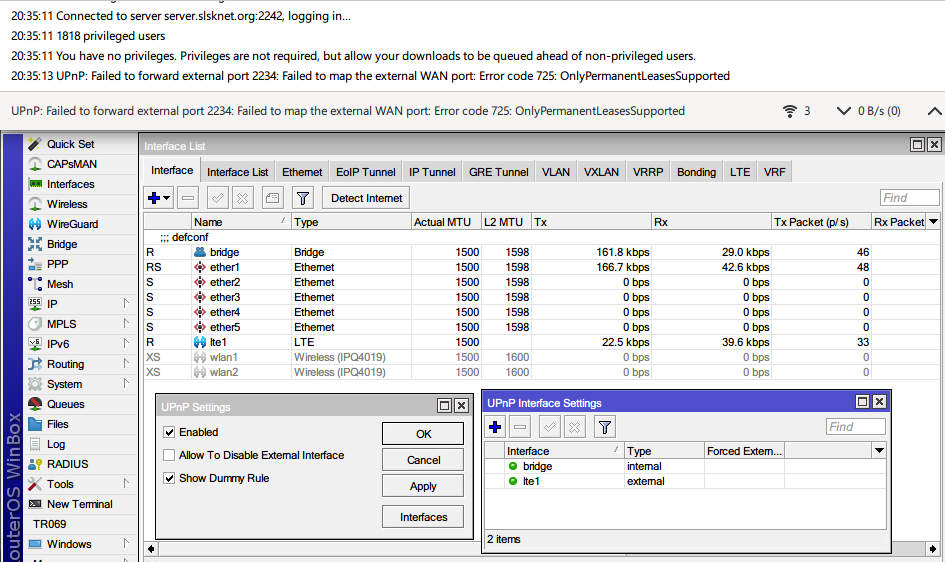
Task: Select ether1 row in Interface List
Action: [541, 267]
